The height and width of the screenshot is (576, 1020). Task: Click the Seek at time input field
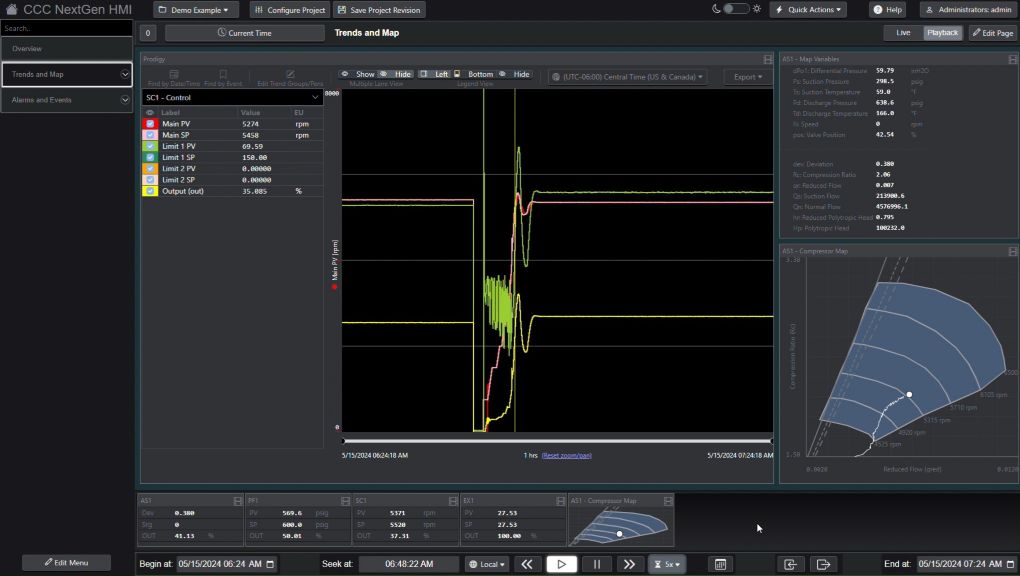point(408,564)
